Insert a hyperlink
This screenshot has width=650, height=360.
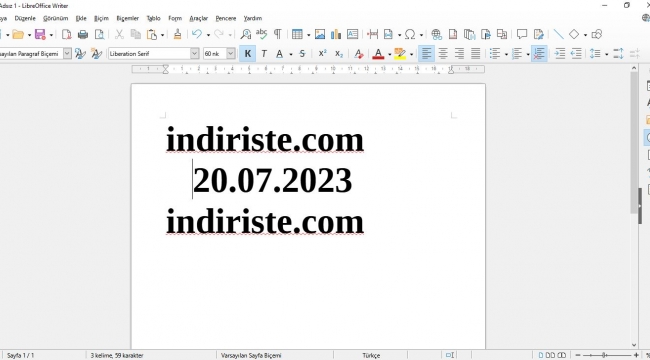point(436,34)
